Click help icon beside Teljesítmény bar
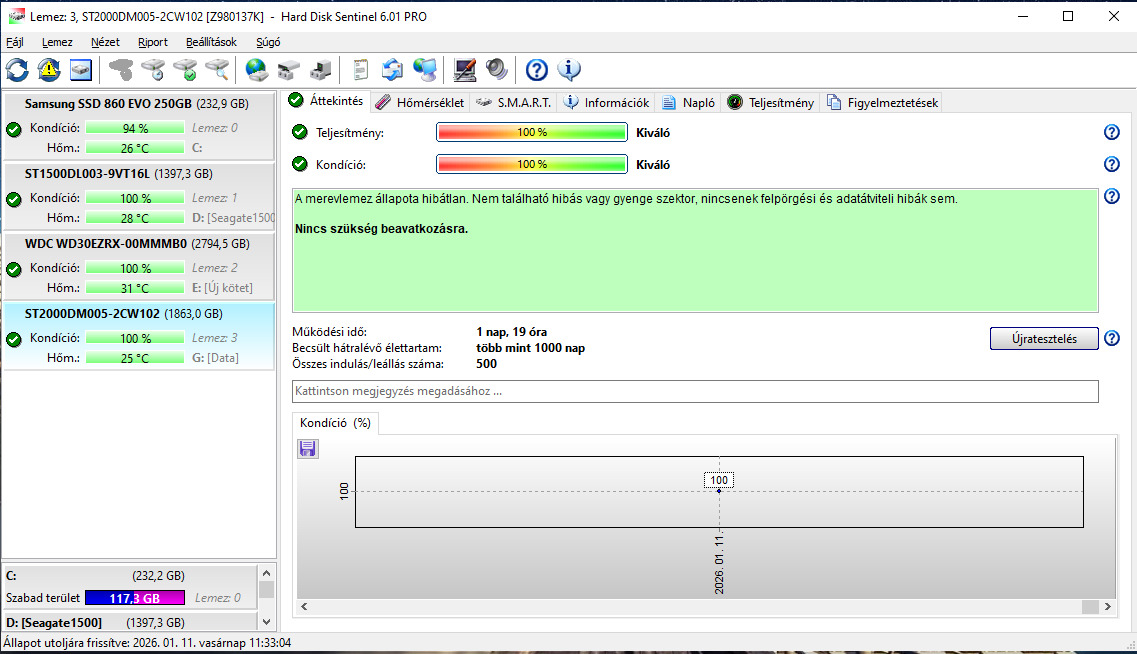This screenshot has height=654, width=1137. tap(1112, 133)
